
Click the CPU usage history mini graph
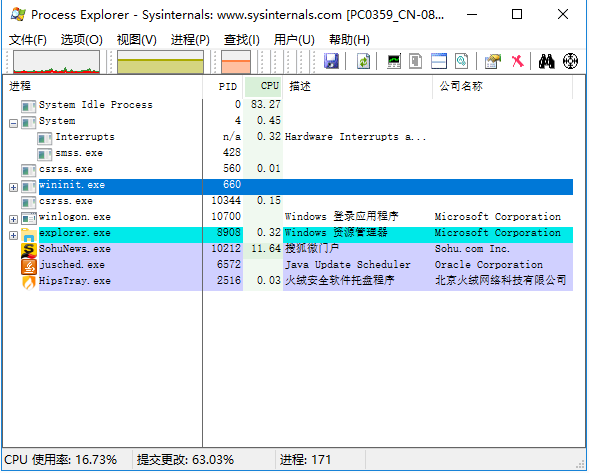pyautogui.click(x=56, y=62)
